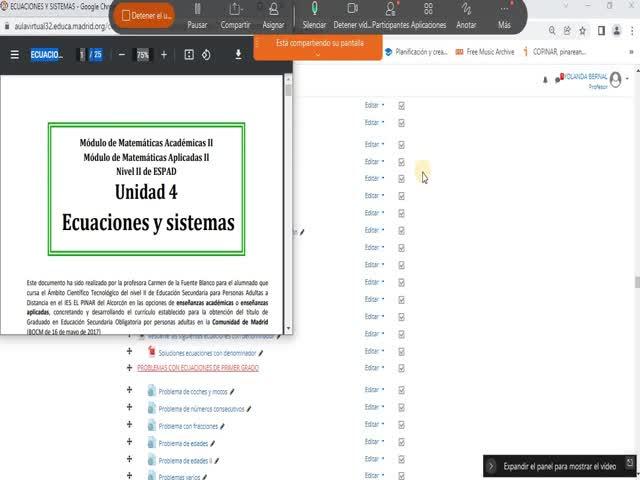The height and width of the screenshot is (480, 640).
Task: Open Editar menu for Problema de edades II
Action: [374, 459]
